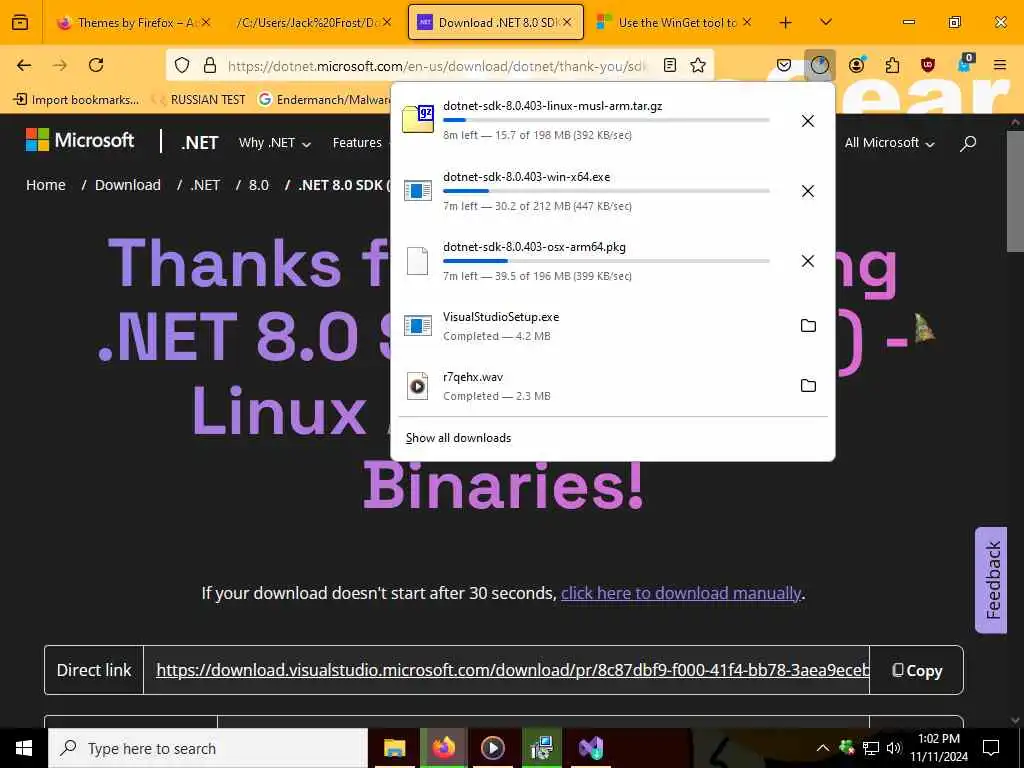Click the address bar URL field
Viewport: 1024px width, 768px height.
pos(438,65)
